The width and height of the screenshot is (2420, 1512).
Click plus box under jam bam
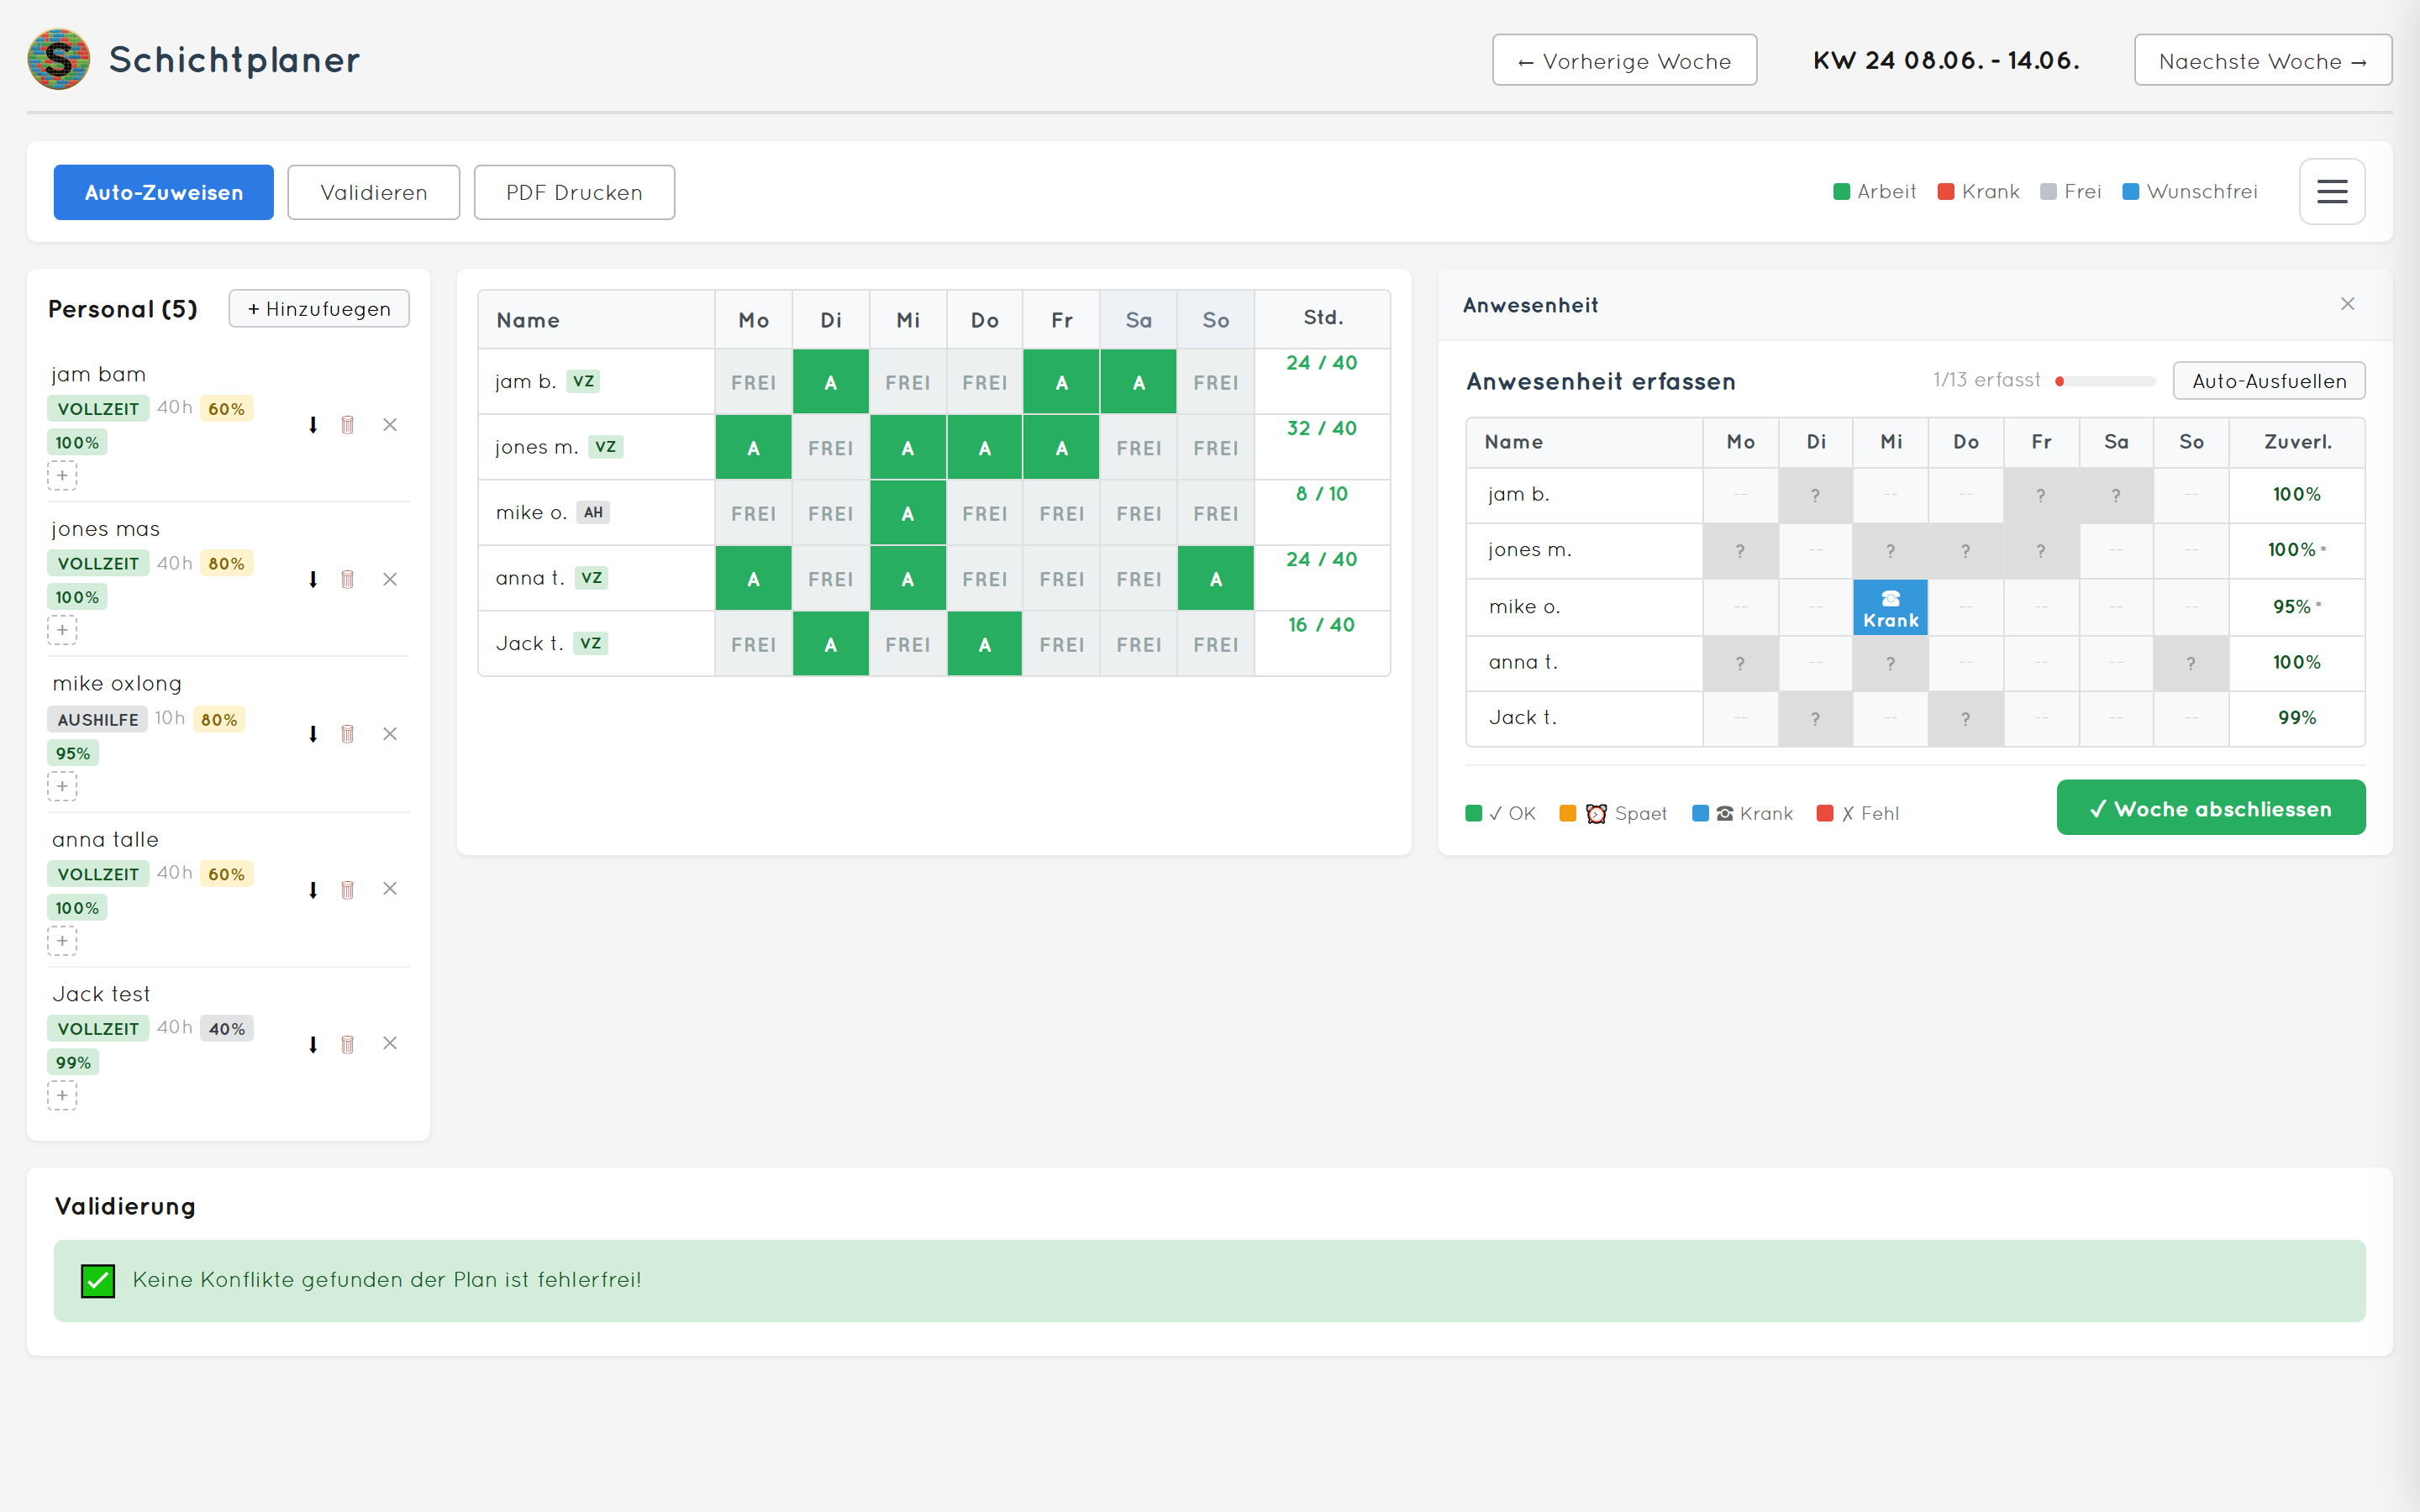point(62,475)
